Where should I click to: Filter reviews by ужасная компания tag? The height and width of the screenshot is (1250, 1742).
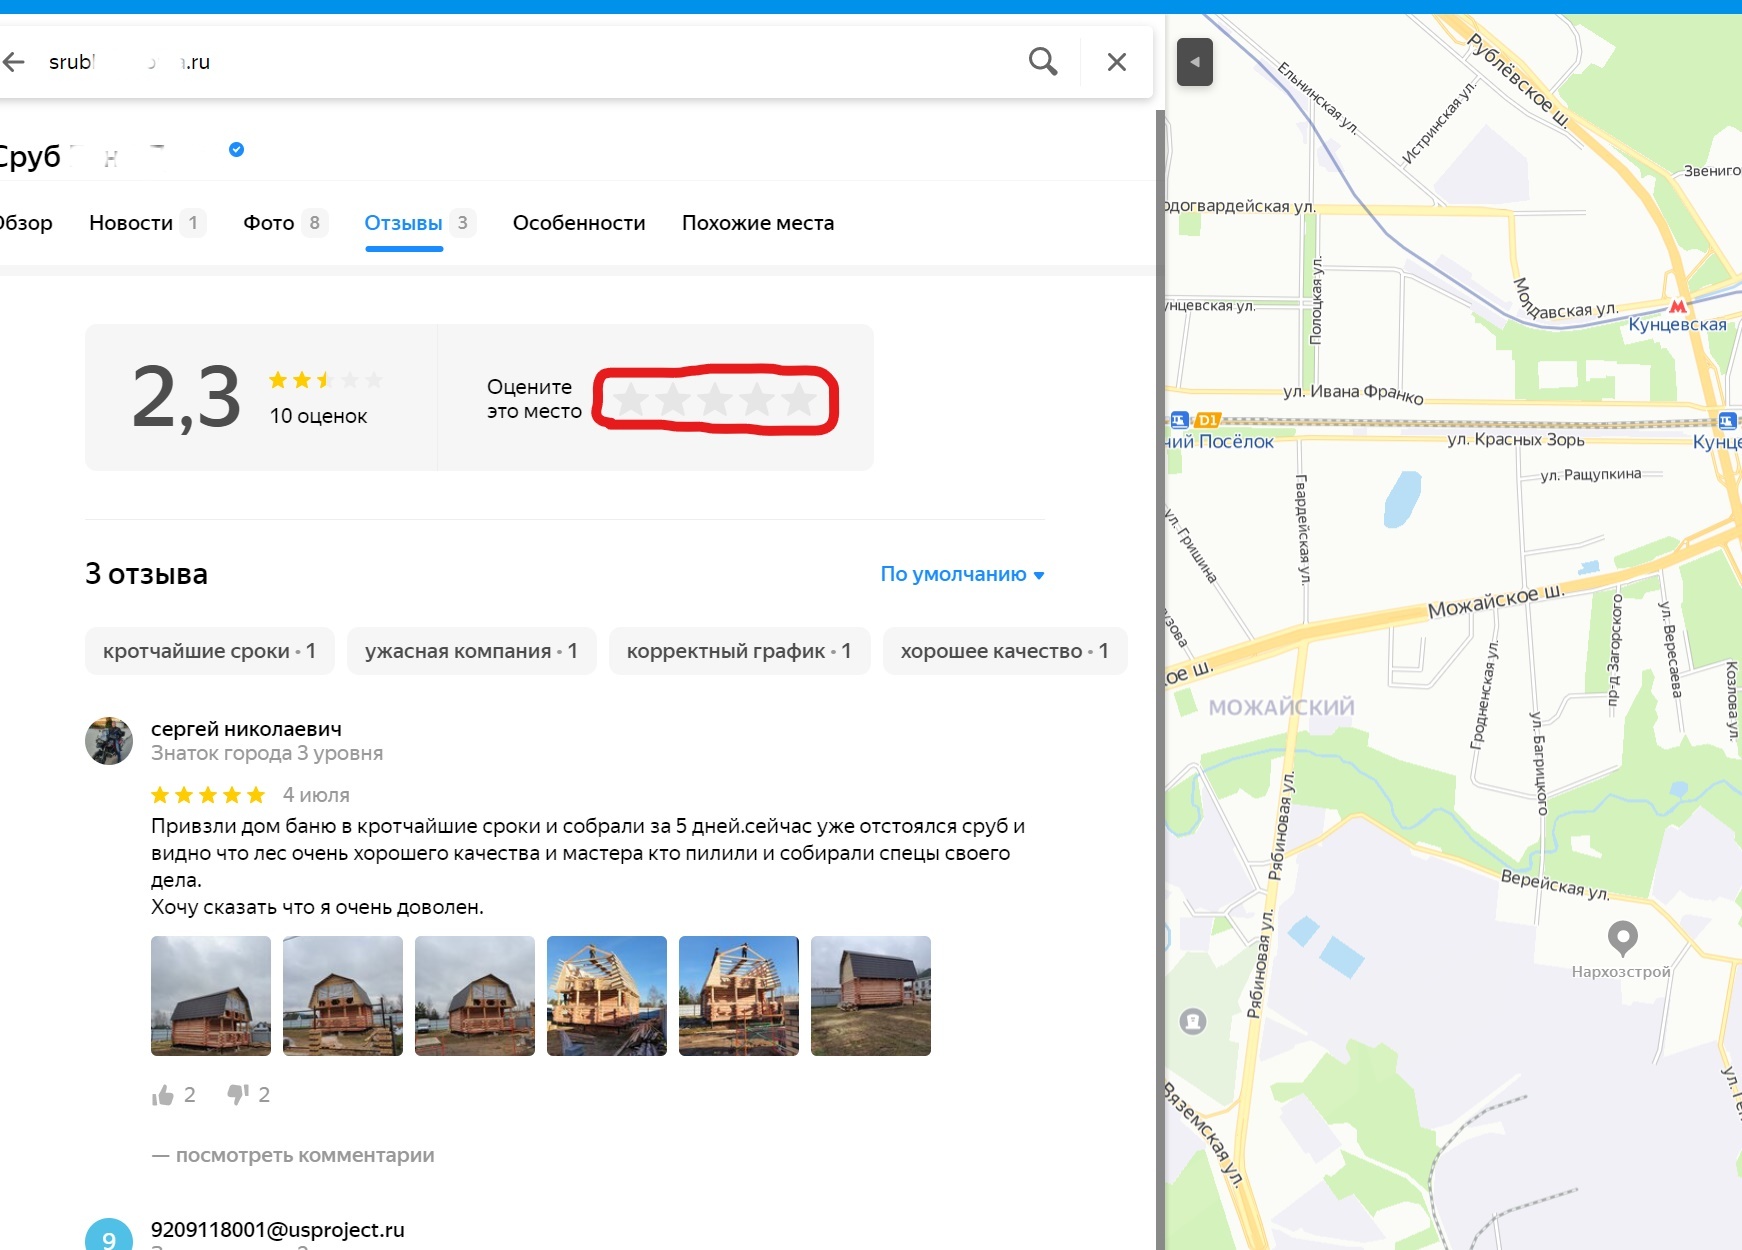click(x=471, y=651)
